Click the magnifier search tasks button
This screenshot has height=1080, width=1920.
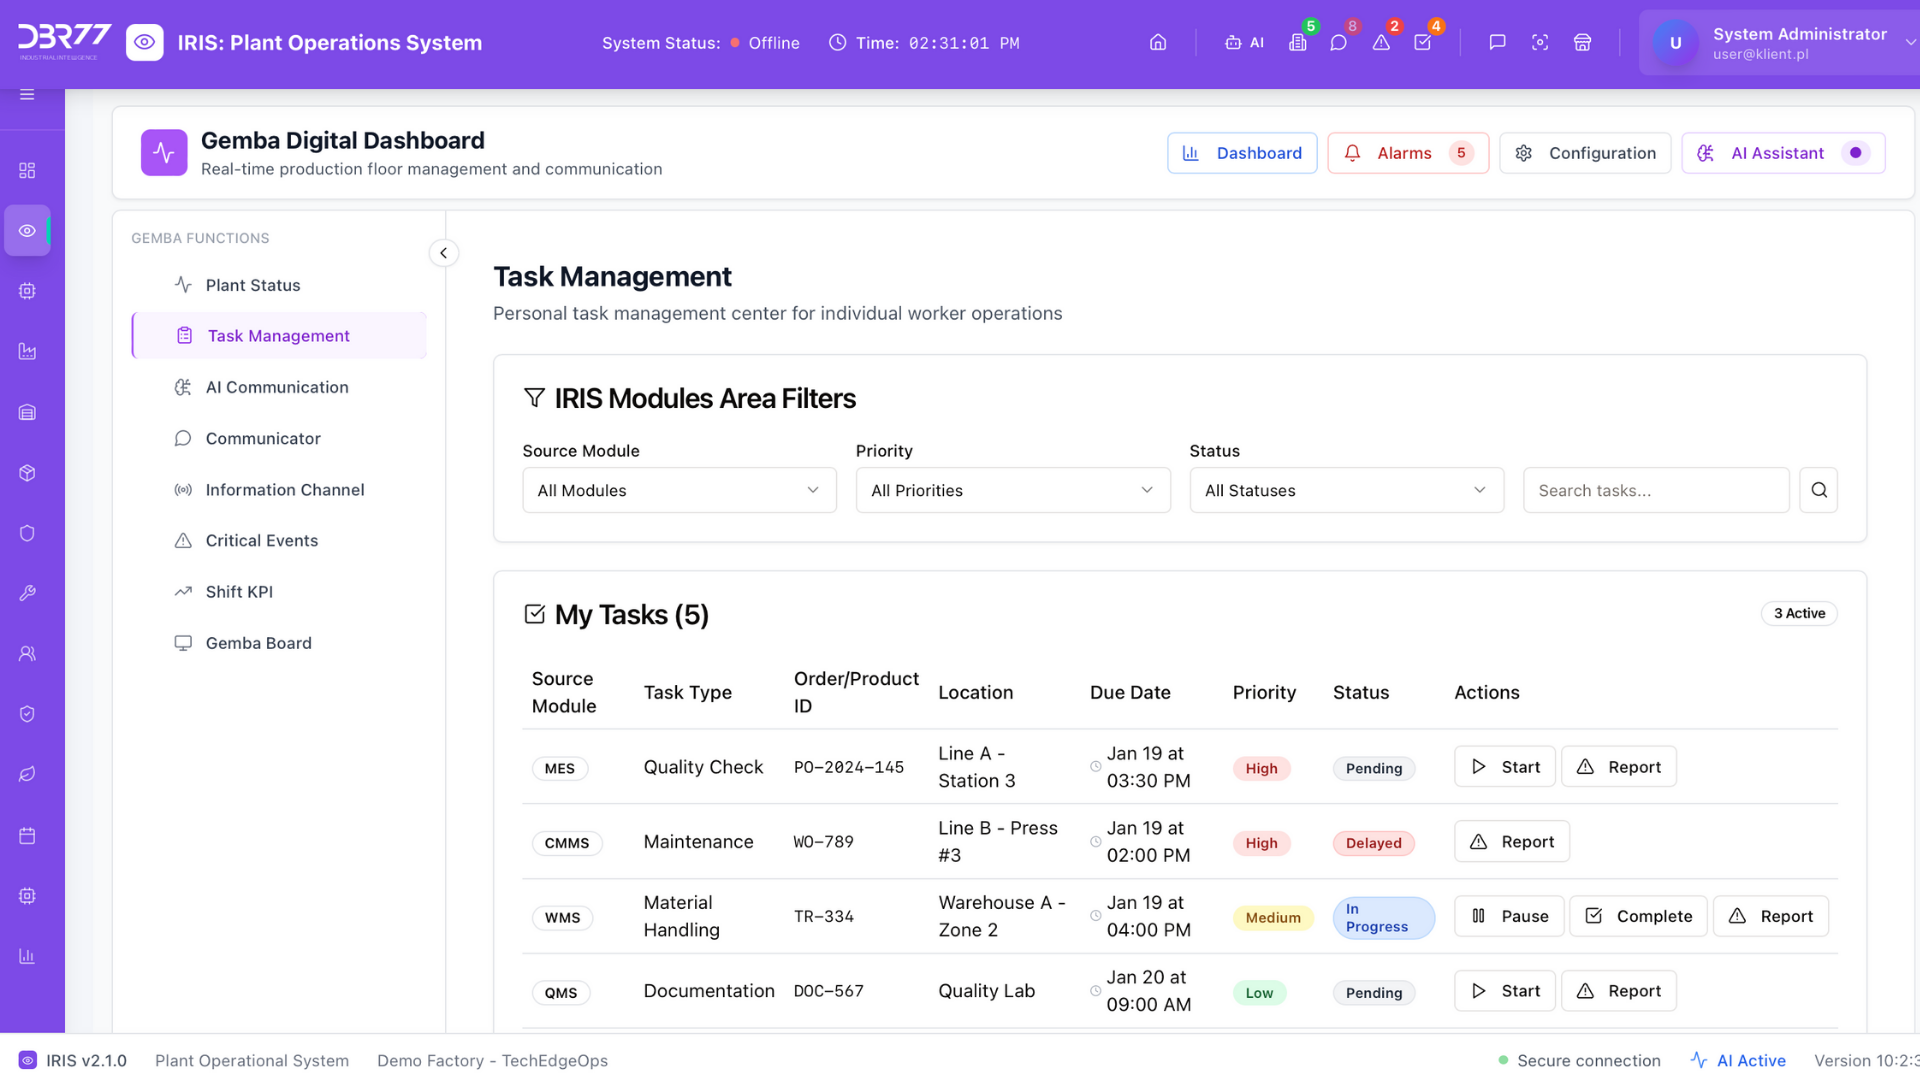1818,490
